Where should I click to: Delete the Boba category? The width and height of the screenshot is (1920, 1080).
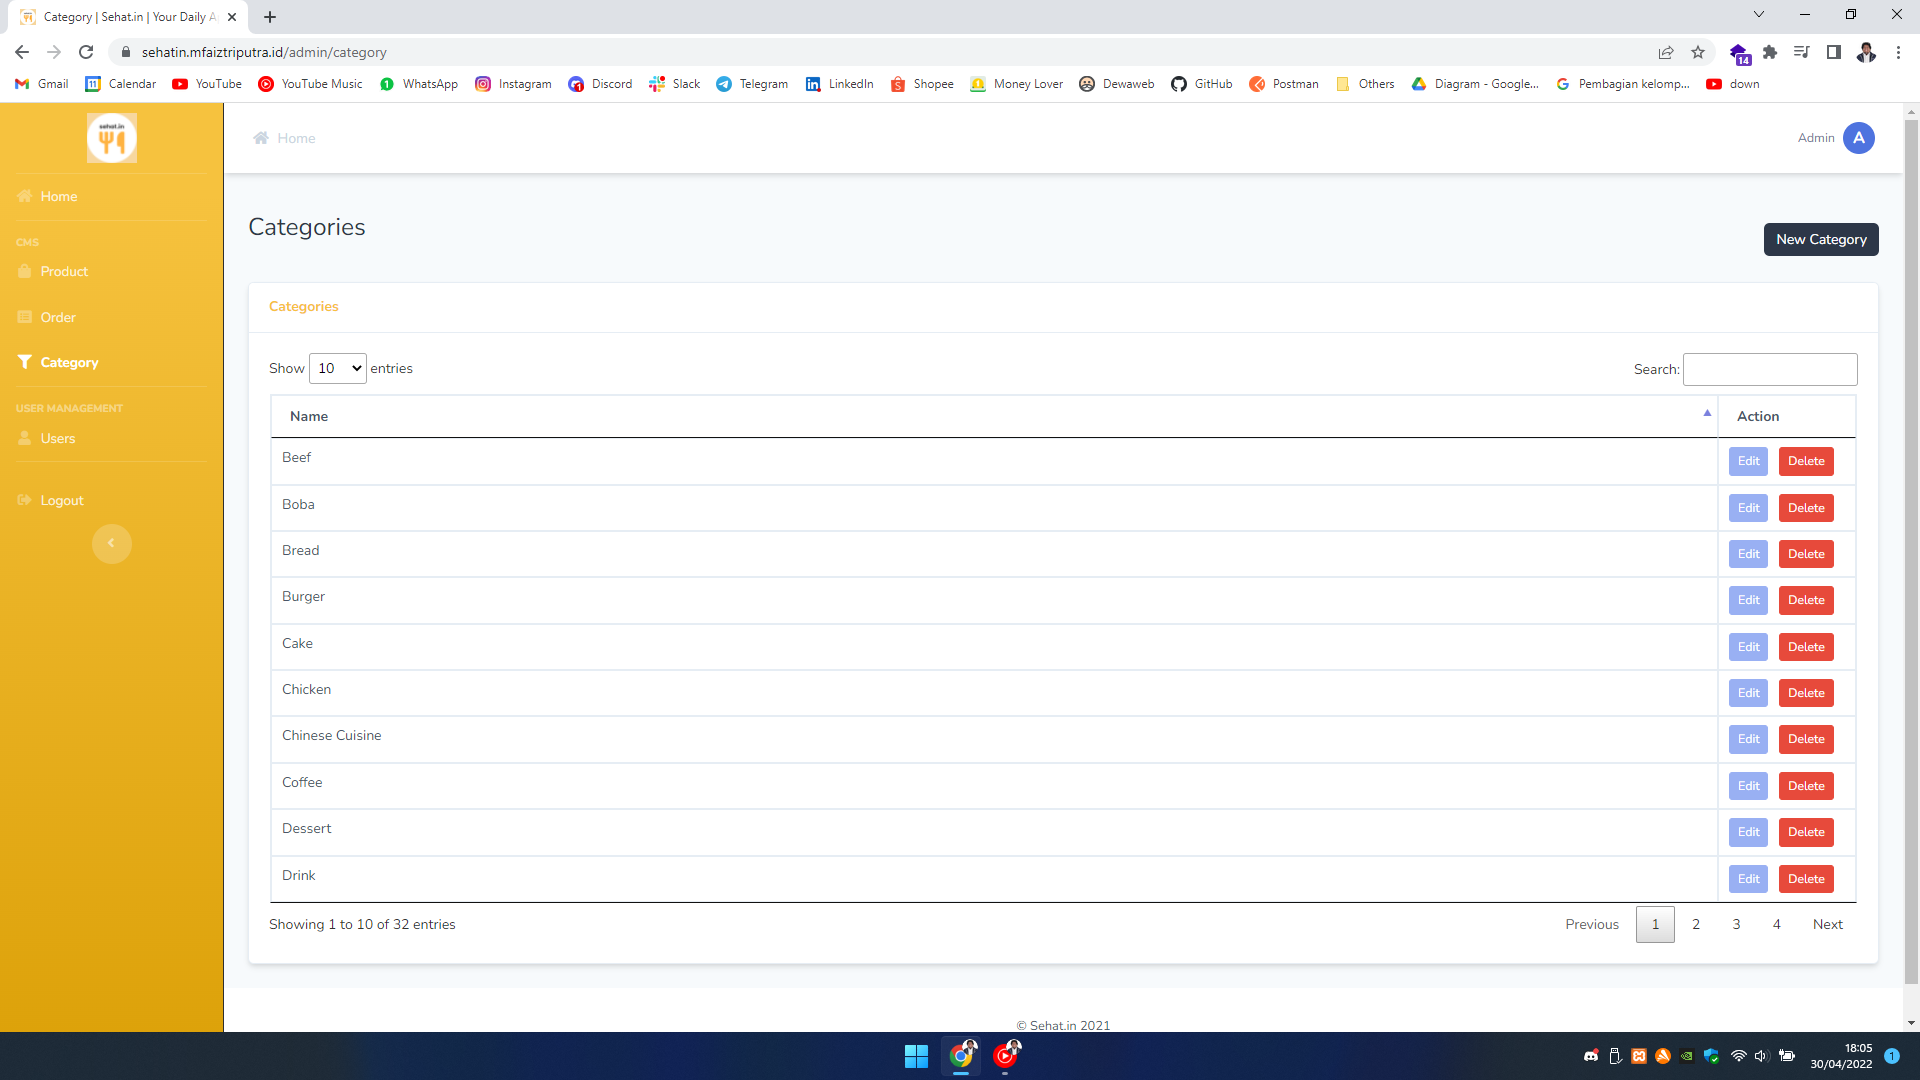(1806, 508)
